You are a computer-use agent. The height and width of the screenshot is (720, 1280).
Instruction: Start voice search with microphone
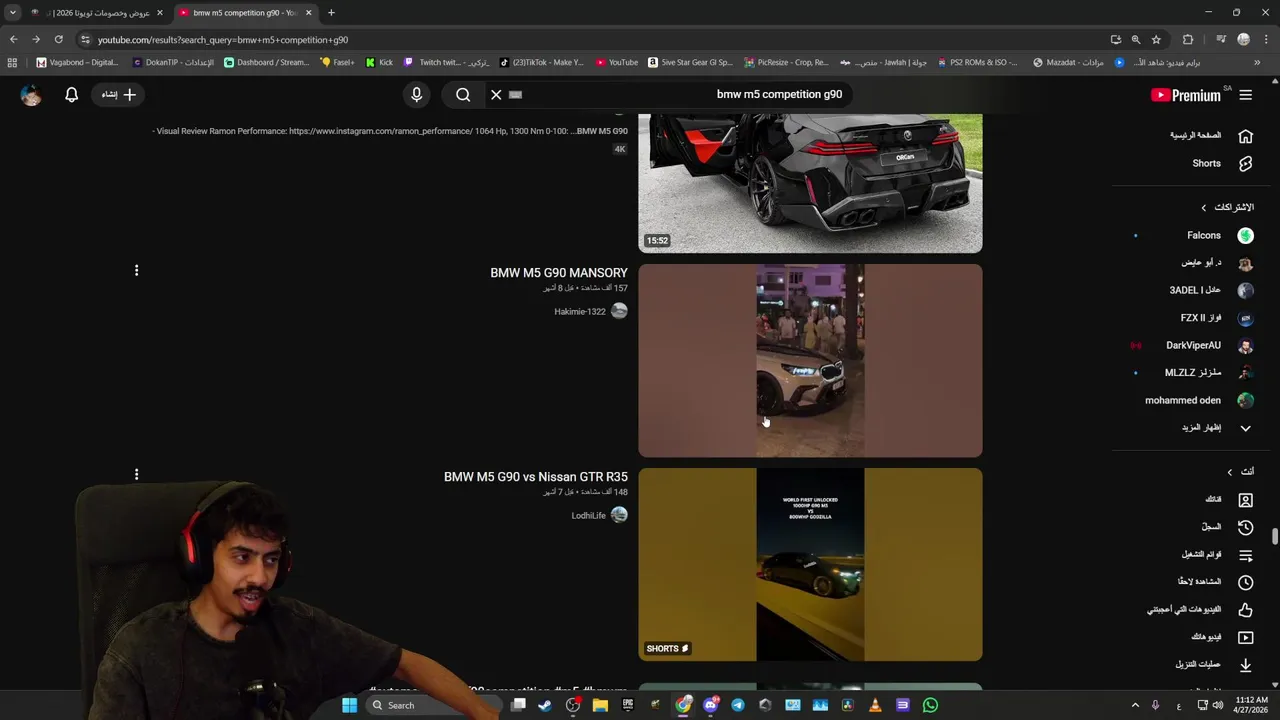pyautogui.click(x=417, y=94)
